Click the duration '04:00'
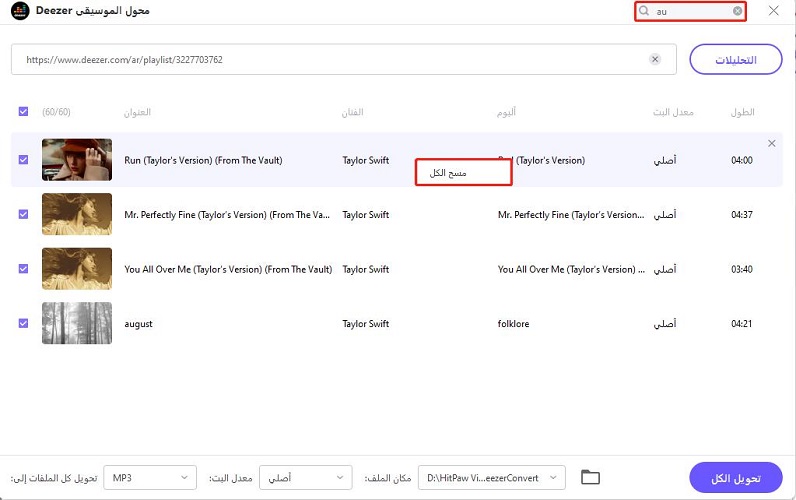The height and width of the screenshot is (500, 796). click(x=742, y=160)
